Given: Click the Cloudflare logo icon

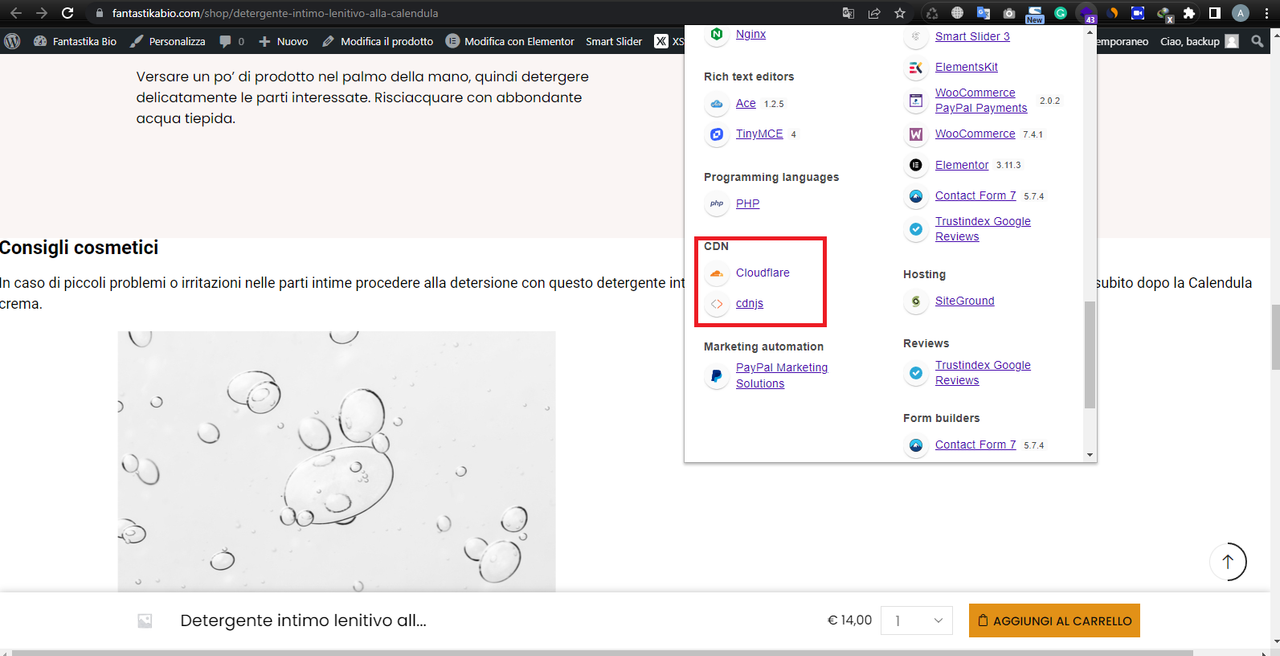Looking at the screenshot, I should (716, 273).
